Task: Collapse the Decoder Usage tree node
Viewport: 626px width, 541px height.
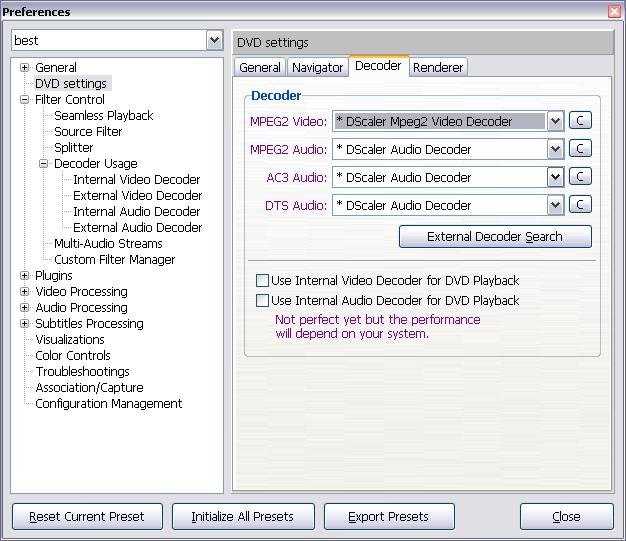Action: point(44,164)
